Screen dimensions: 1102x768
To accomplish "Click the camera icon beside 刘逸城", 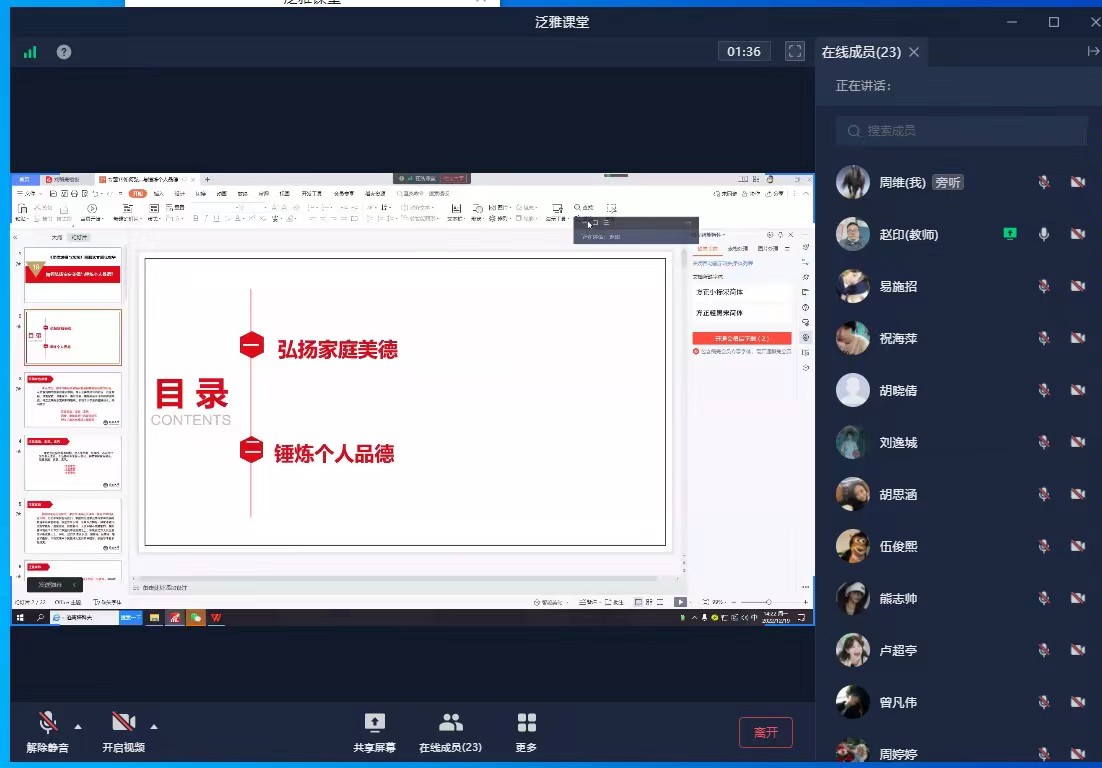I will pos(1078,442).
